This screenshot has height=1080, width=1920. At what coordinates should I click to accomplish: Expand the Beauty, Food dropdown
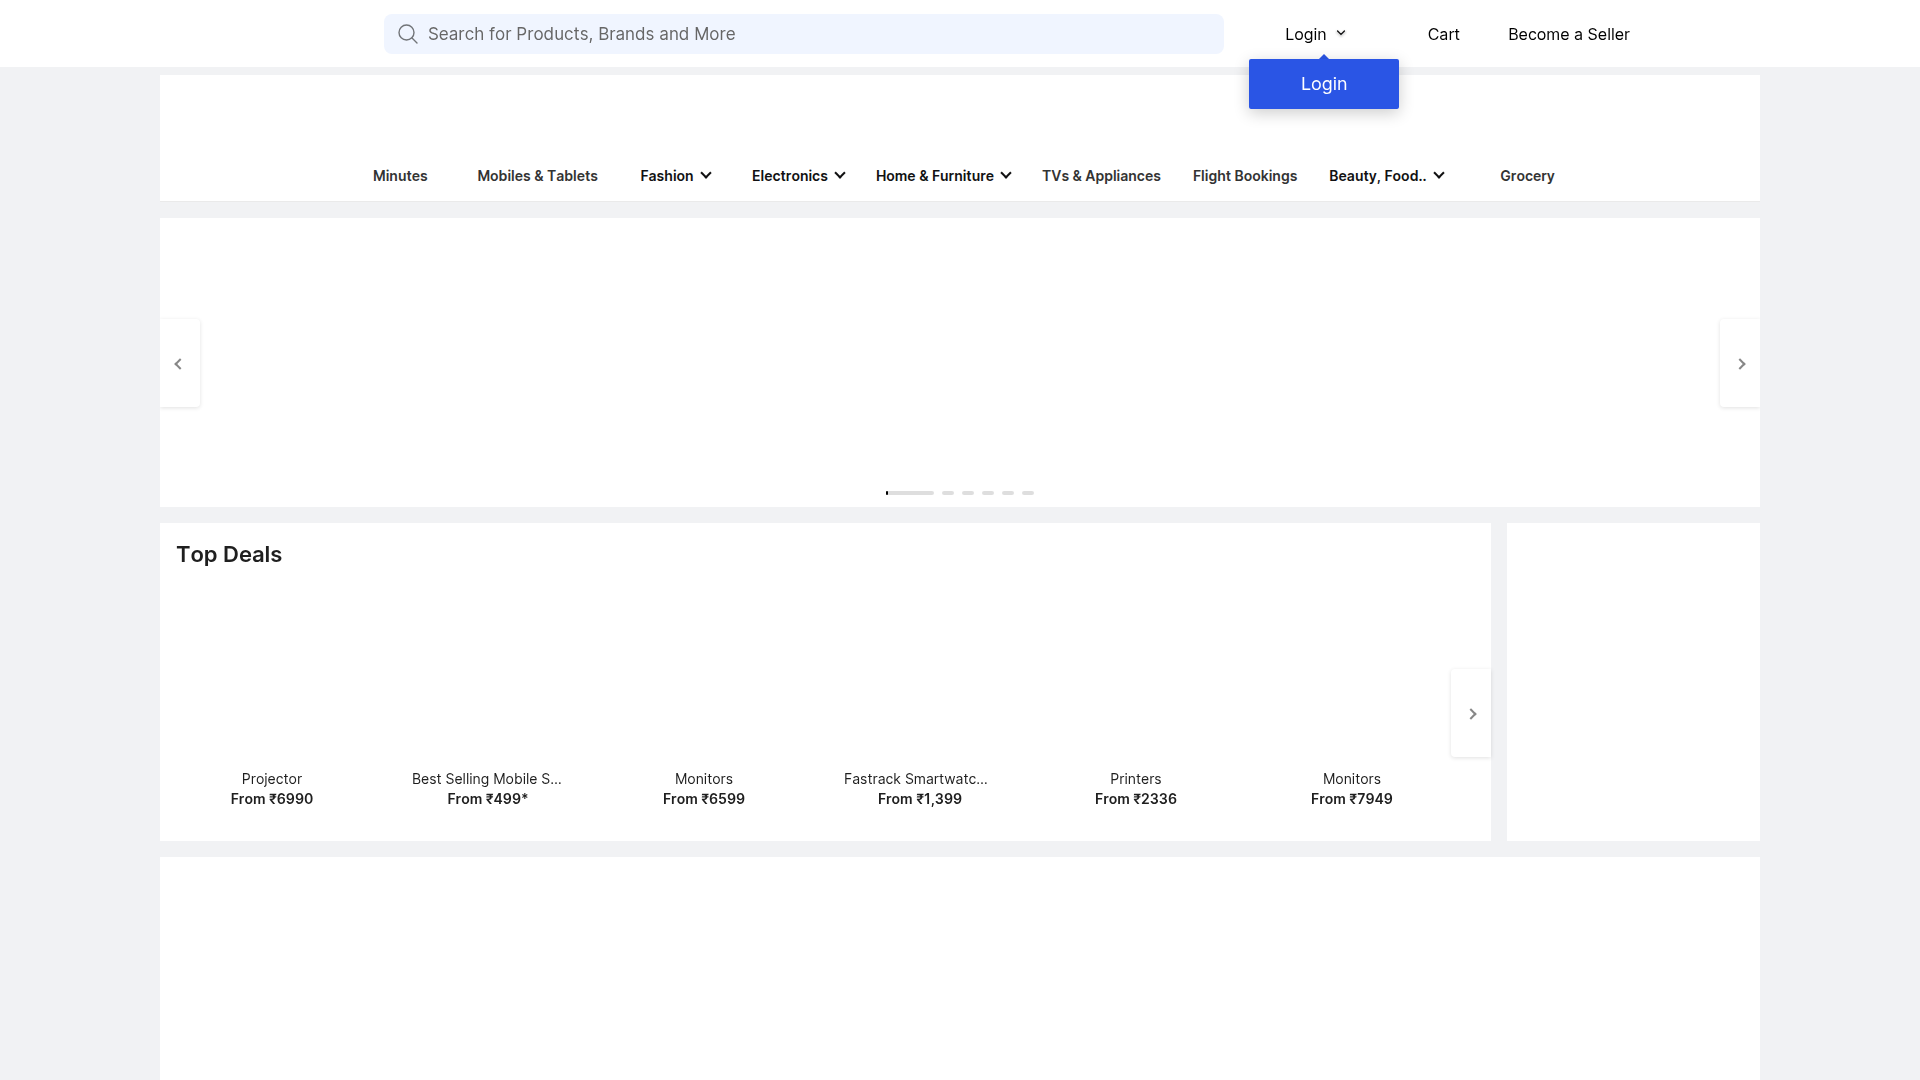click(1386, 175)
